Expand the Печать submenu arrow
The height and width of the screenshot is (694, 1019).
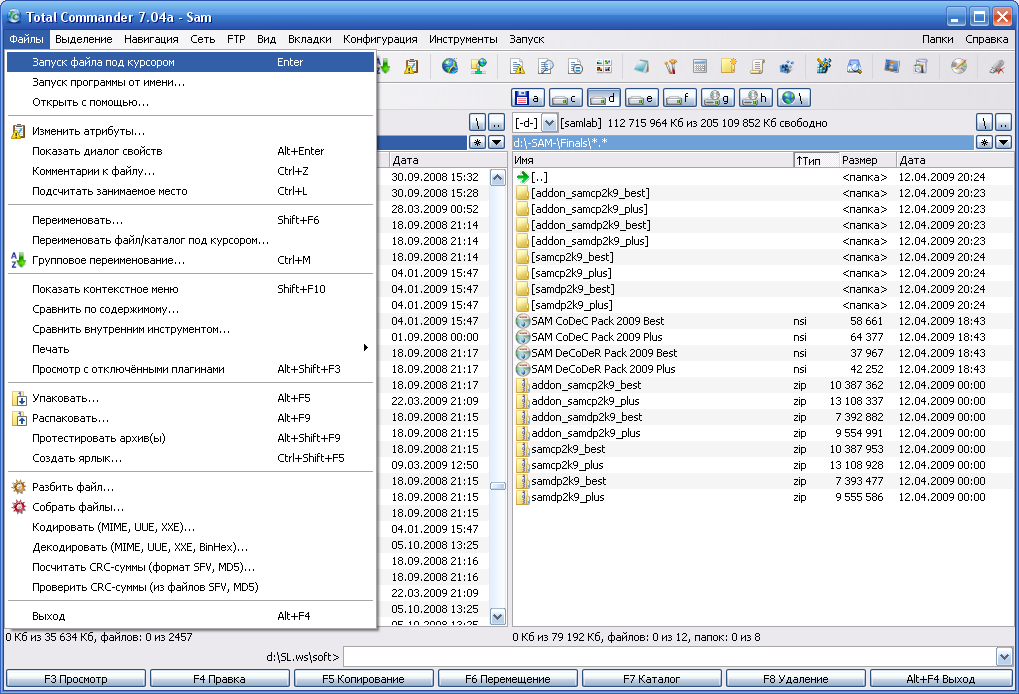pyautogui.click(x=366, y=348)
